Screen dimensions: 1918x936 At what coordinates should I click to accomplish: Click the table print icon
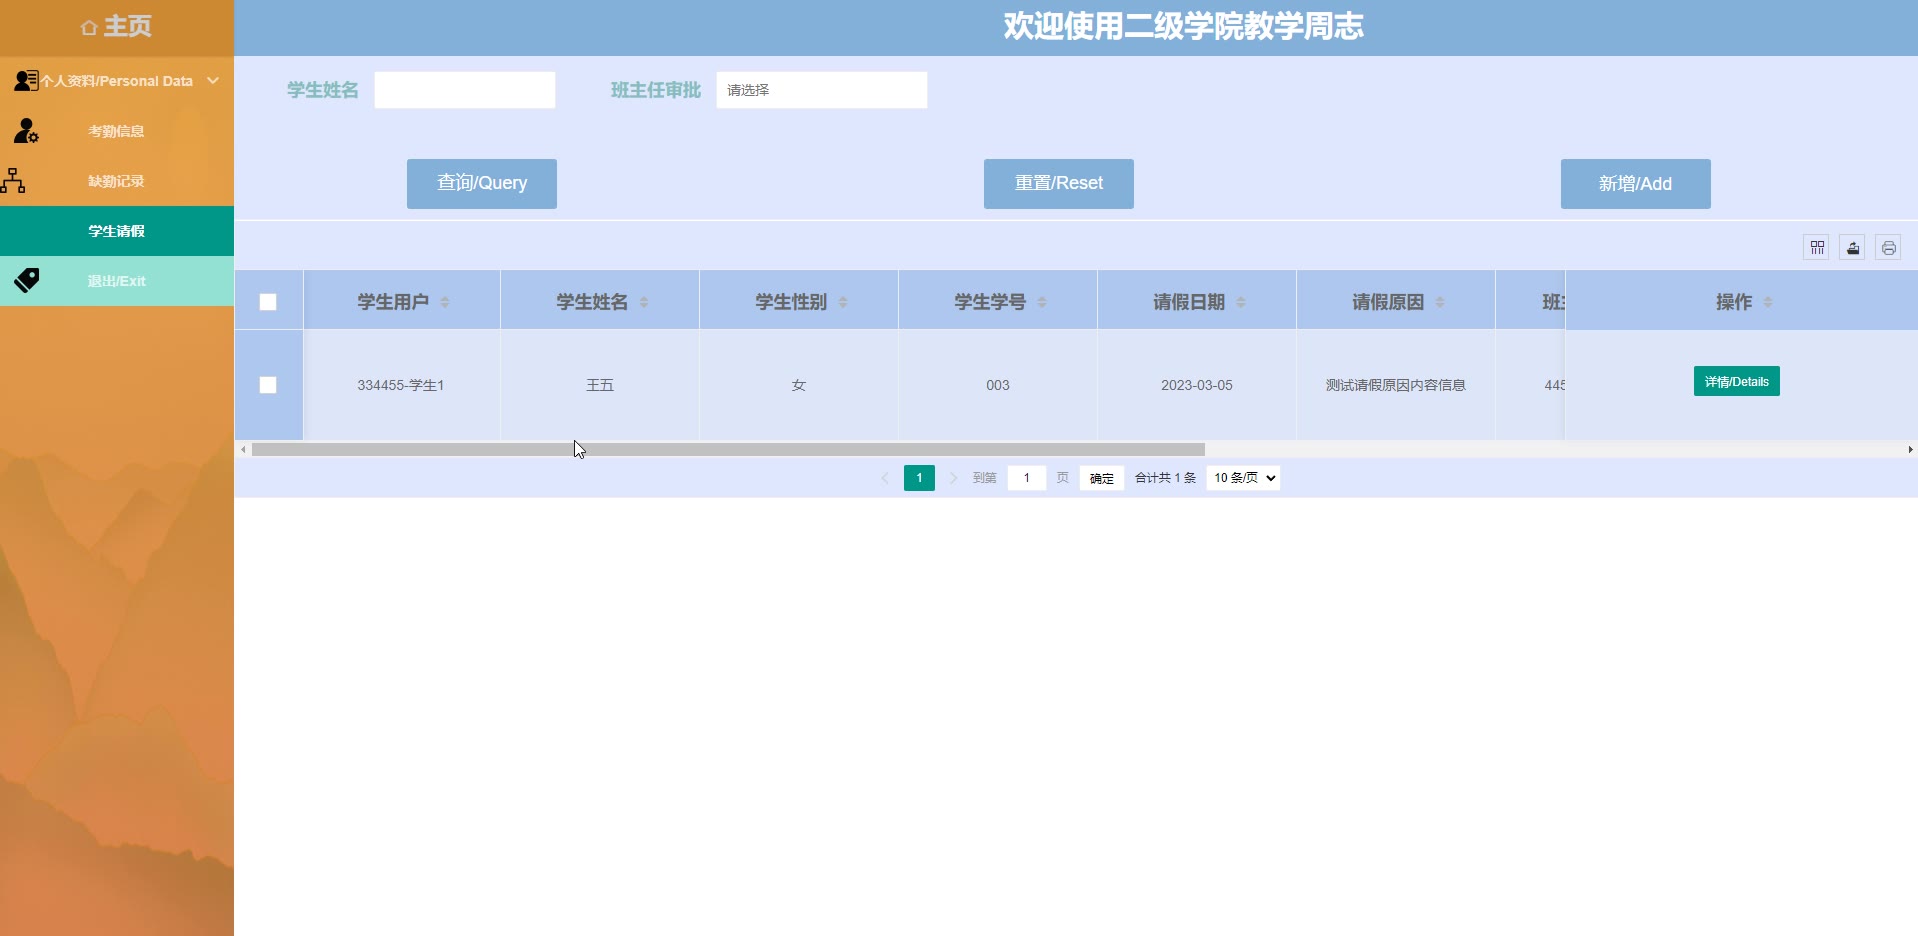1889,247
